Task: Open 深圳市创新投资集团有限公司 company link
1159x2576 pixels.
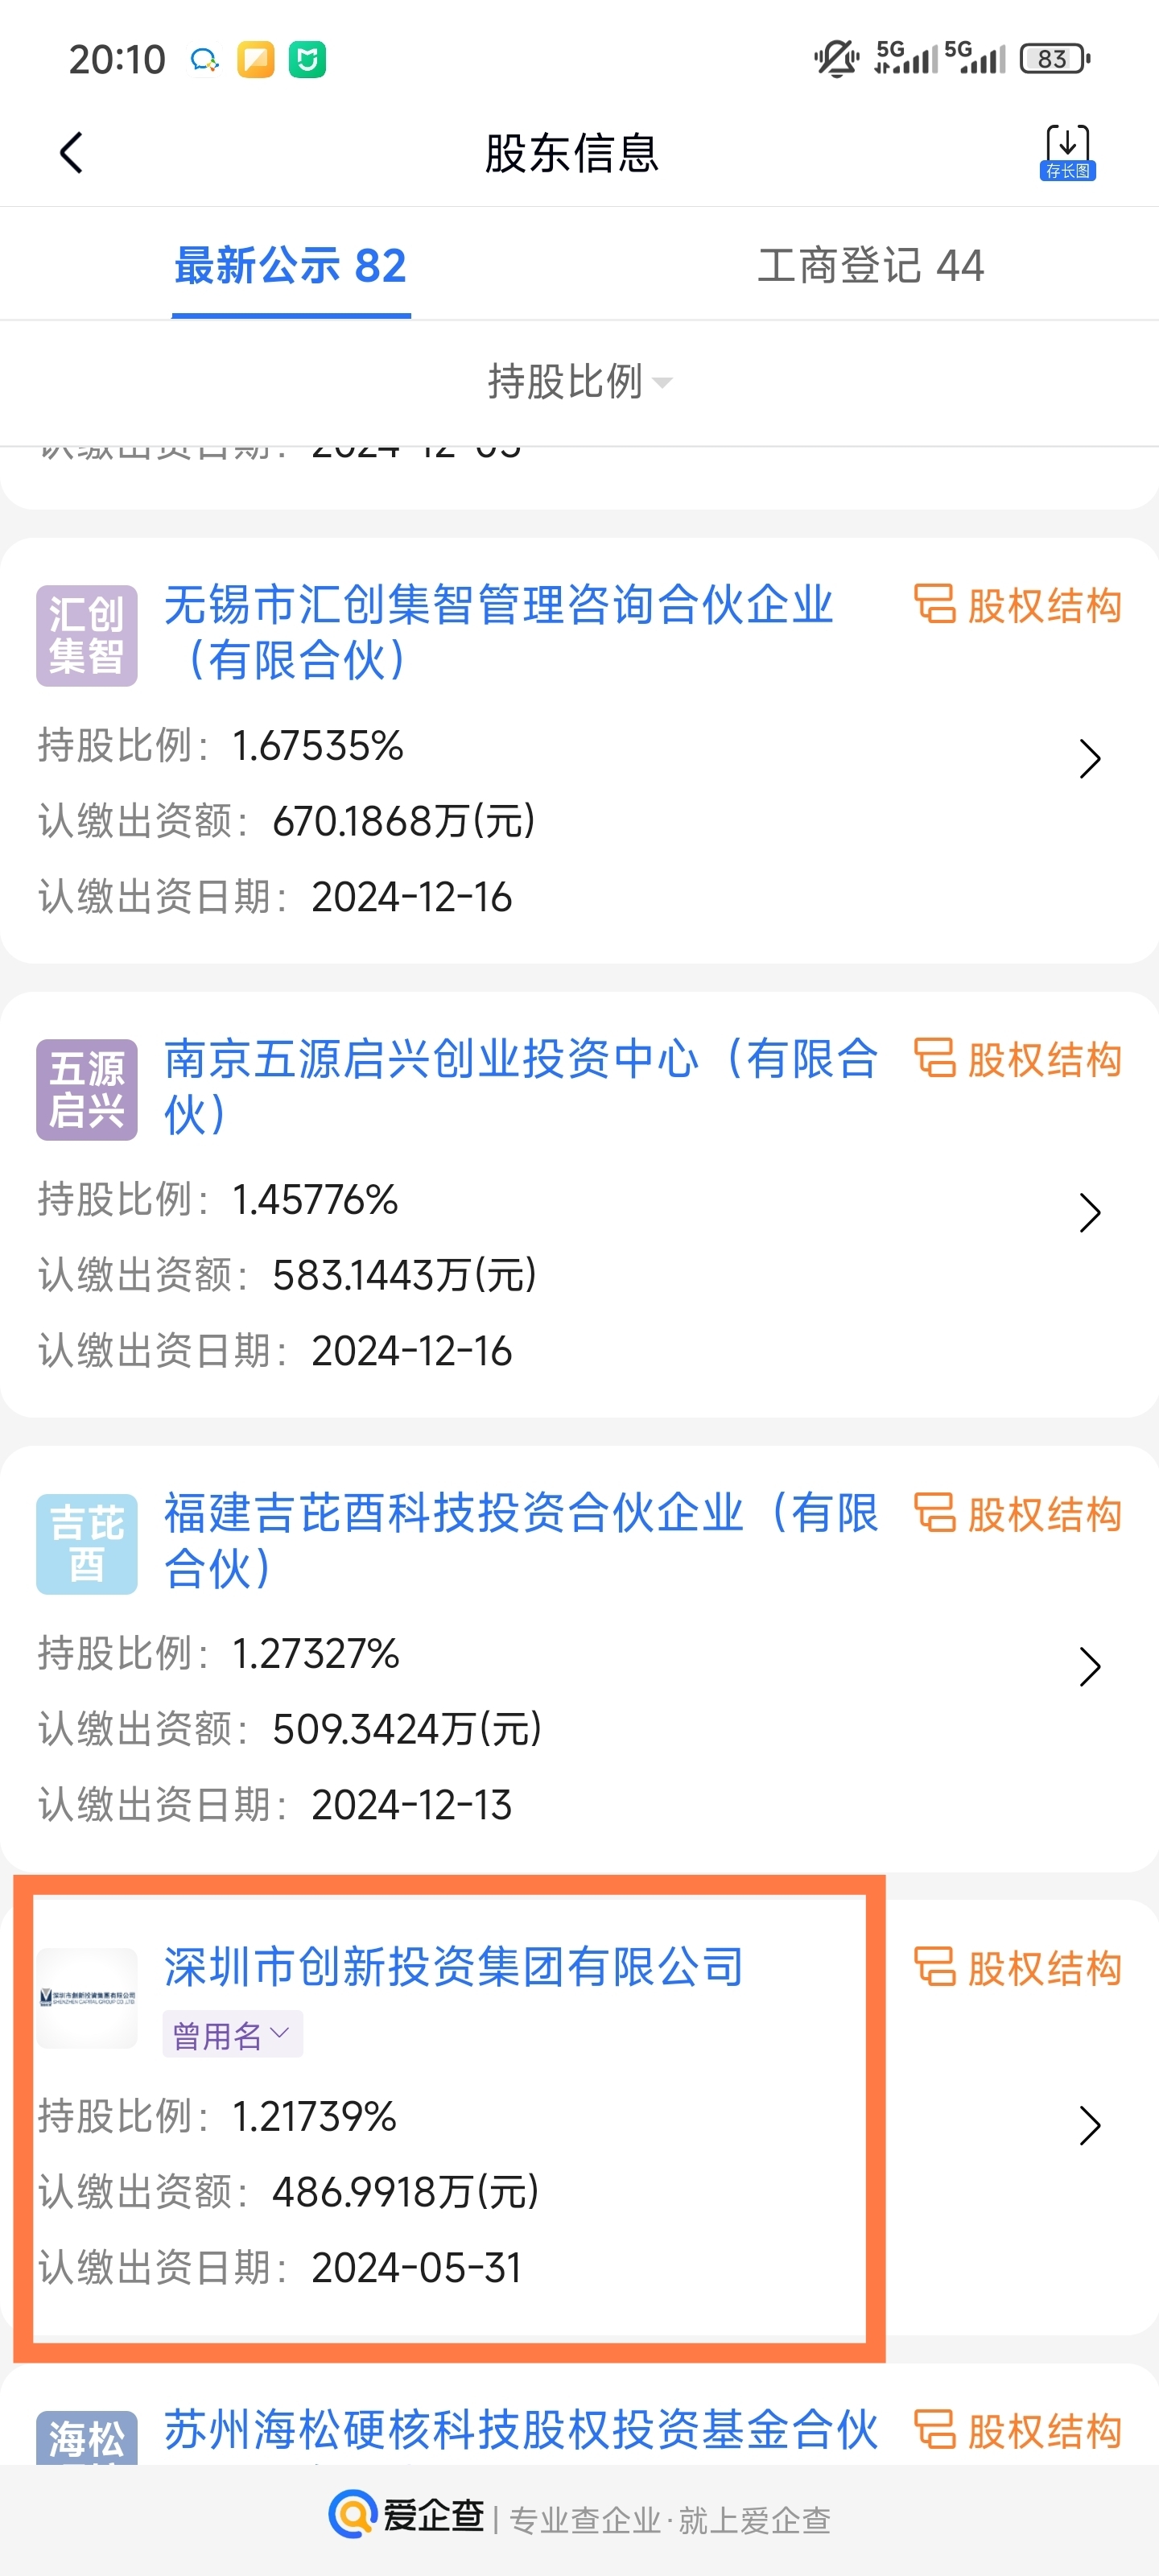Action: point(454,1967)
